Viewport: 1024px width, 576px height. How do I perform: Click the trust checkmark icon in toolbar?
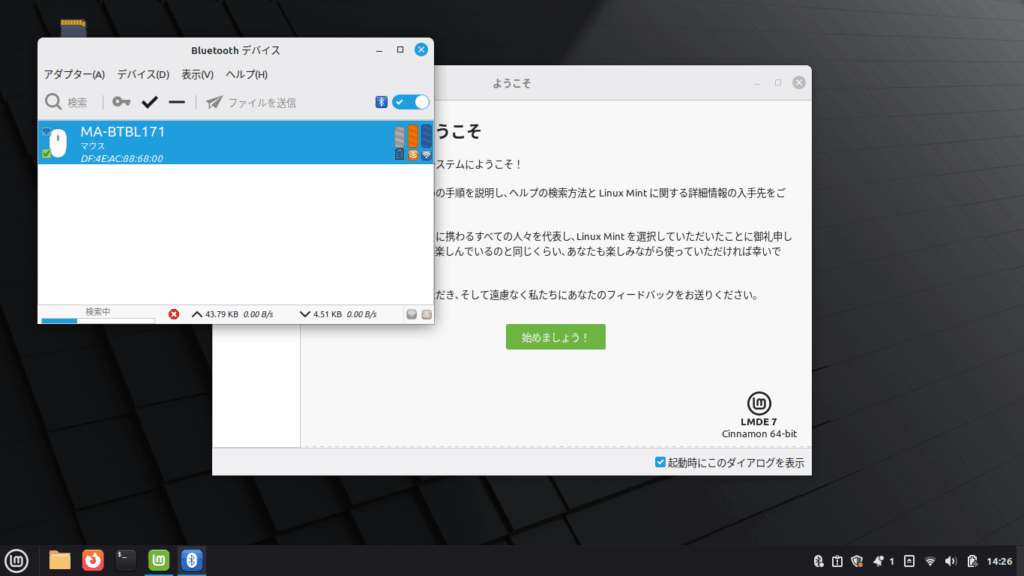(x=150, y=102)
